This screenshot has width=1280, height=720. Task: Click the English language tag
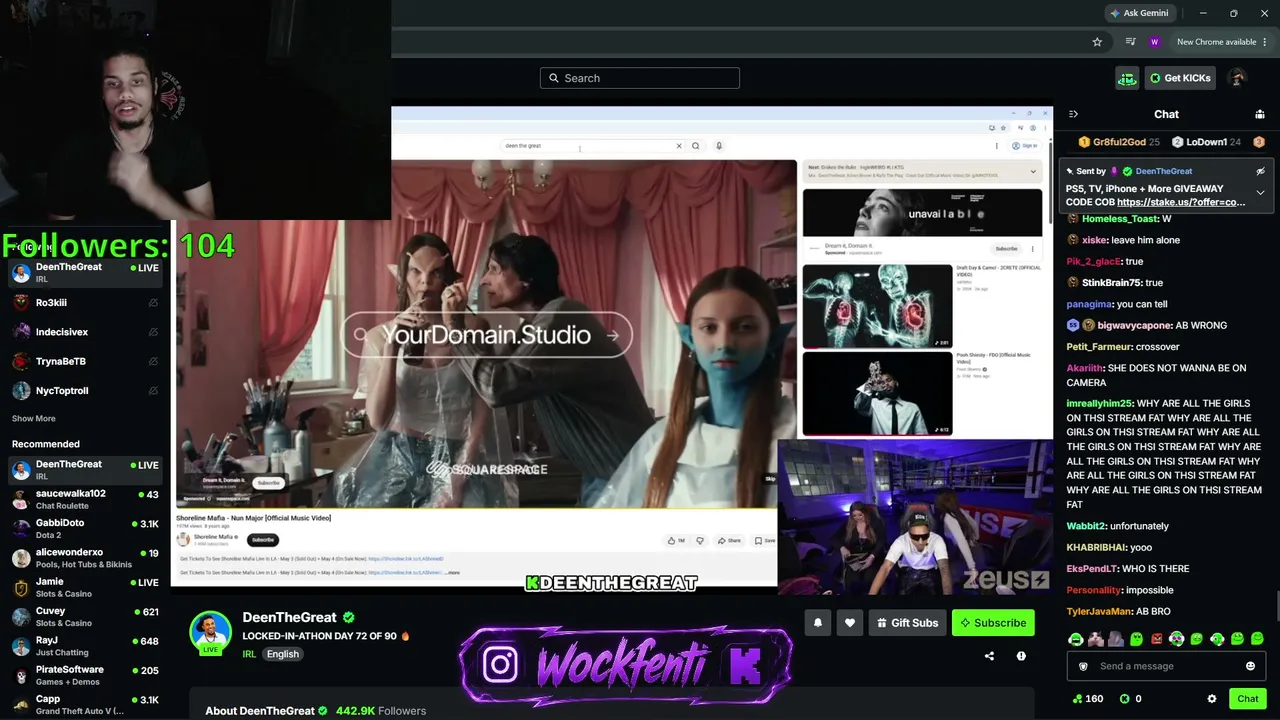(x=283, y=654)
